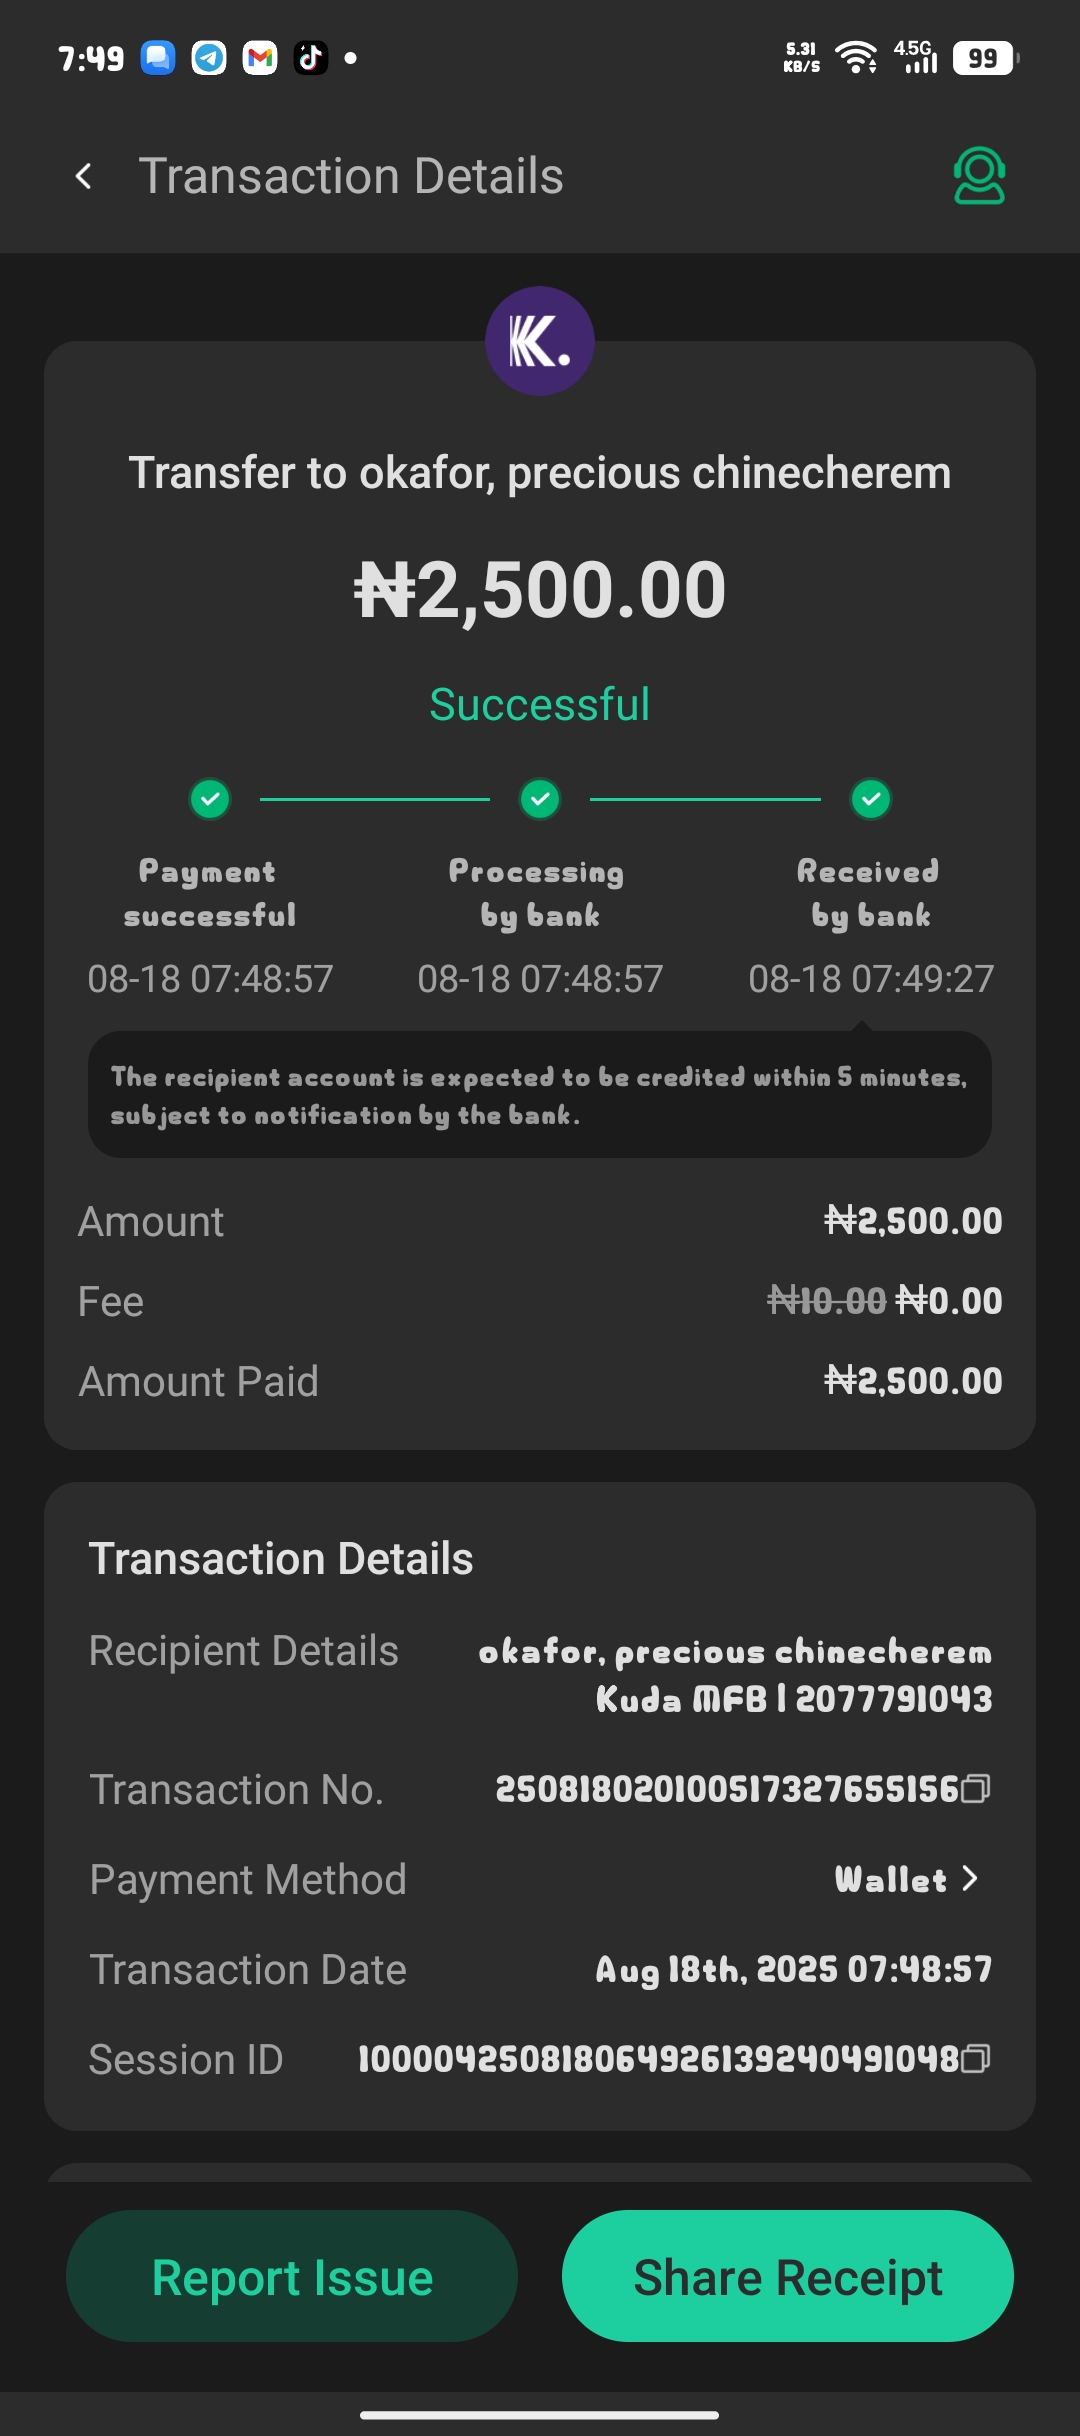Tap the strikethrough ₦10.00 fee amount
Viewport: 1080px width, 2436px height.
tap(826, 1301)
